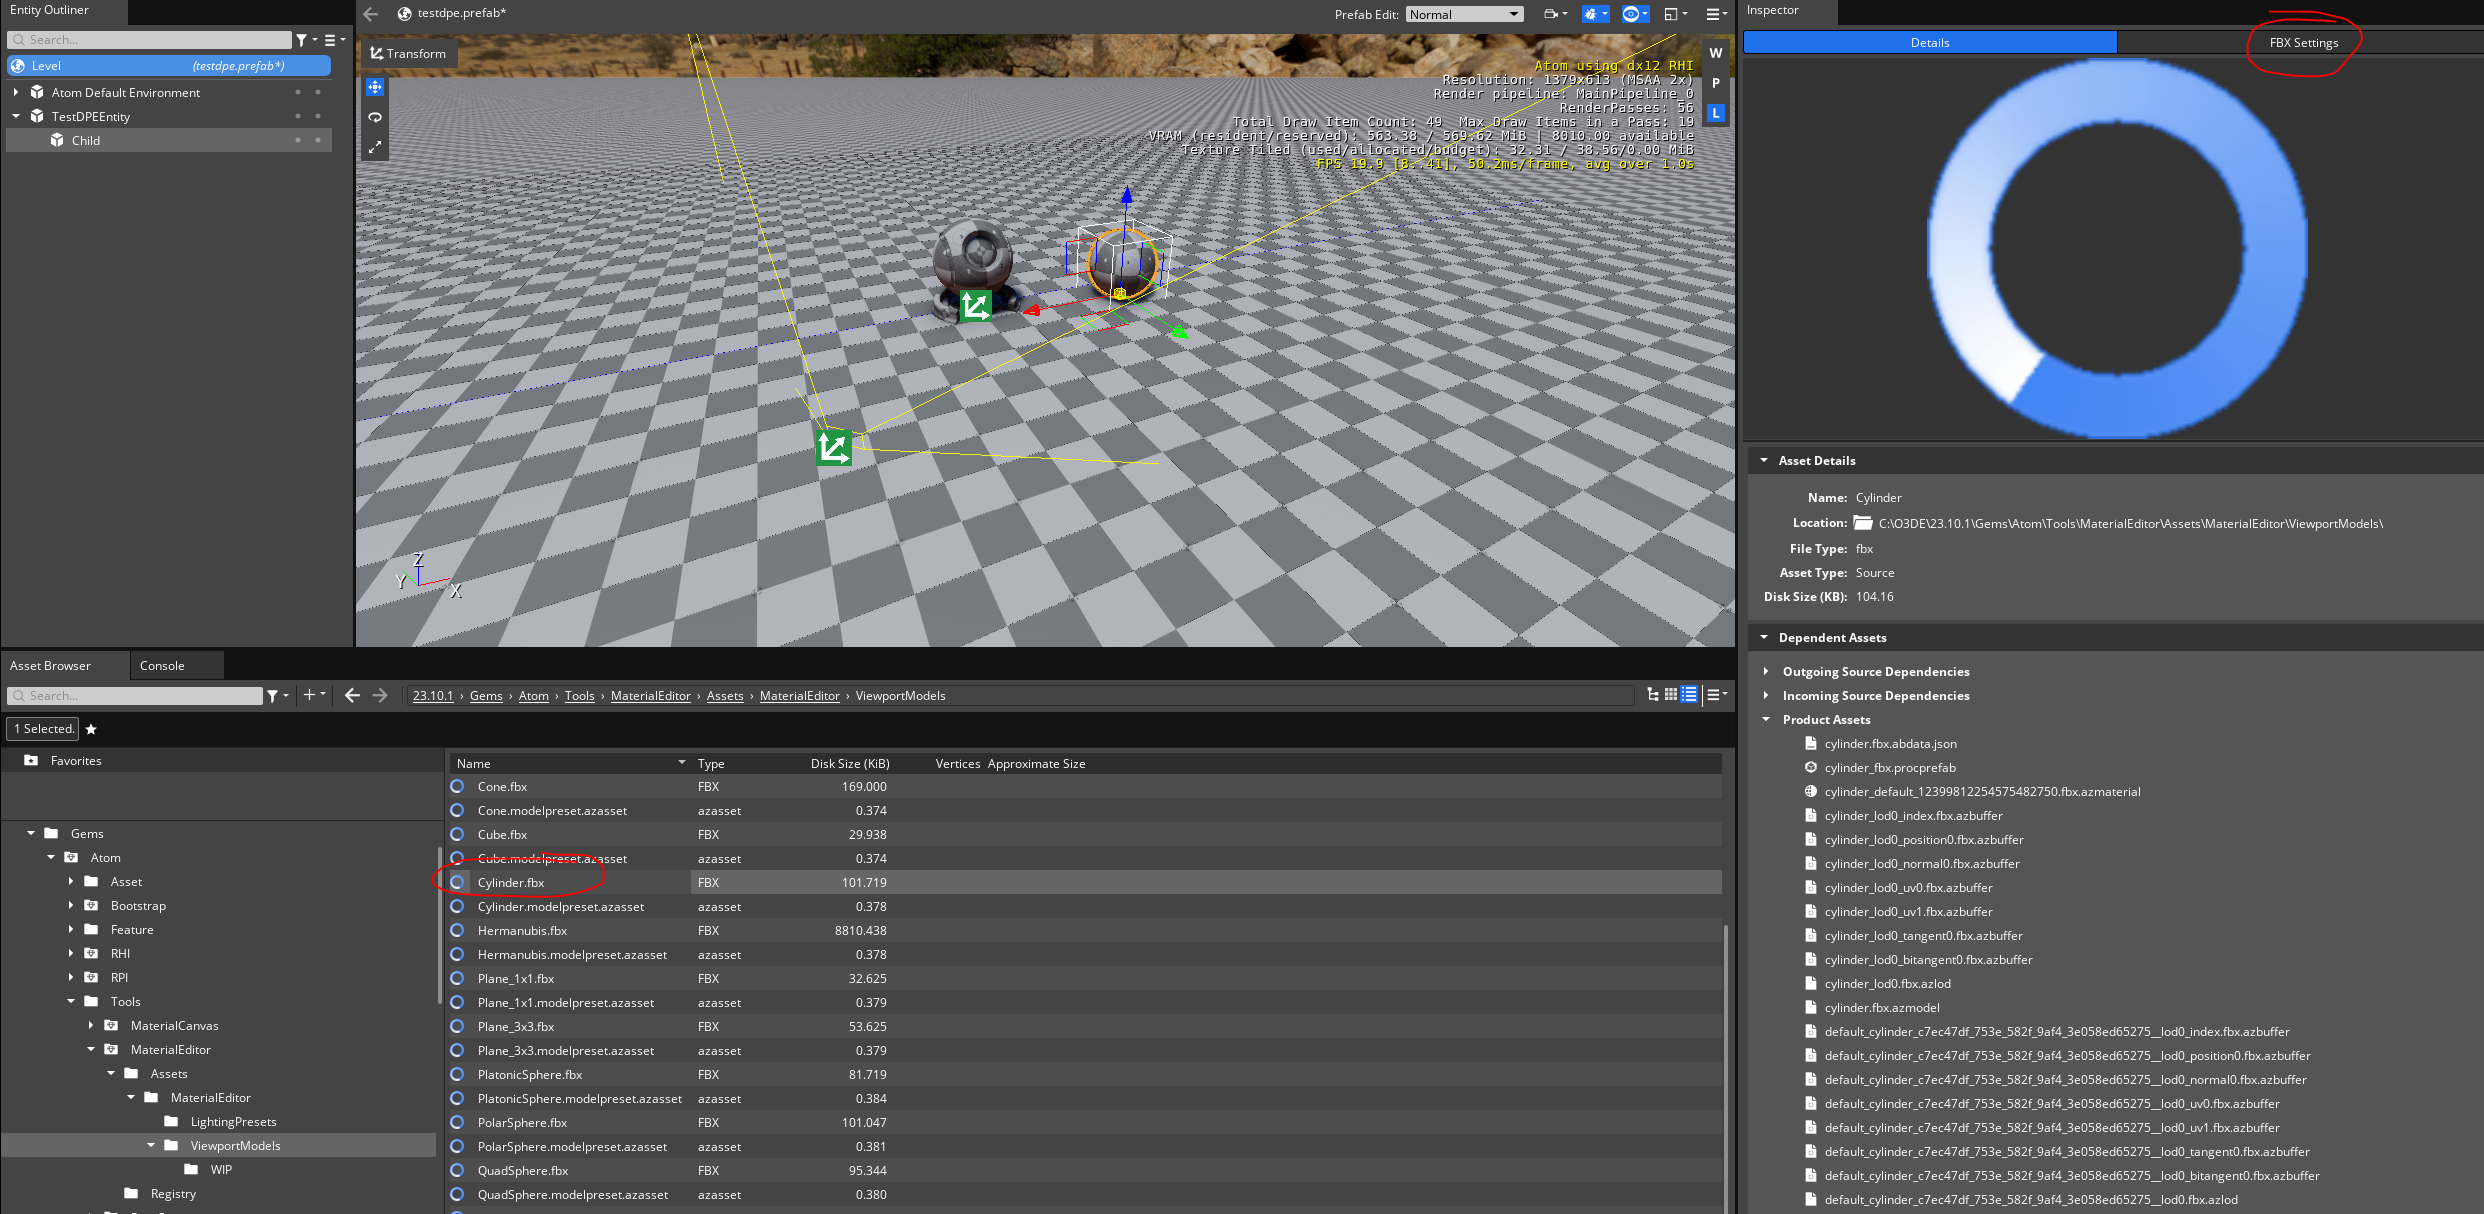
Task: Switch to the FBX Settings tab
Action: (2301, 42)
